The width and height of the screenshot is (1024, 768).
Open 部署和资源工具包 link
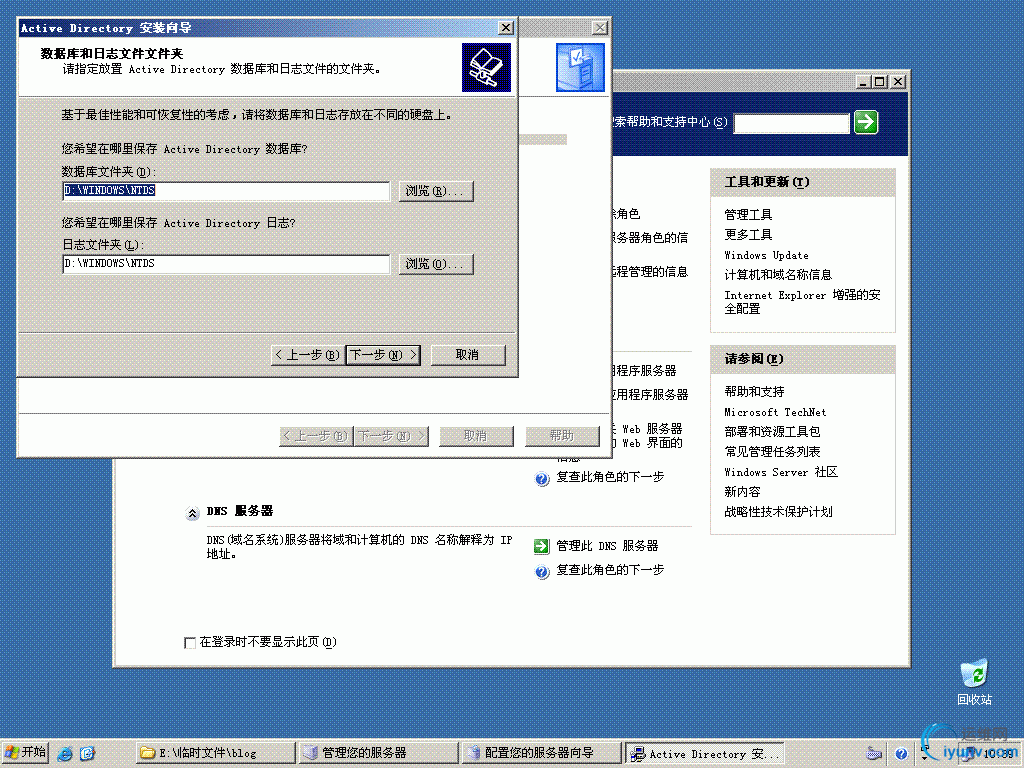coord(772,432)
